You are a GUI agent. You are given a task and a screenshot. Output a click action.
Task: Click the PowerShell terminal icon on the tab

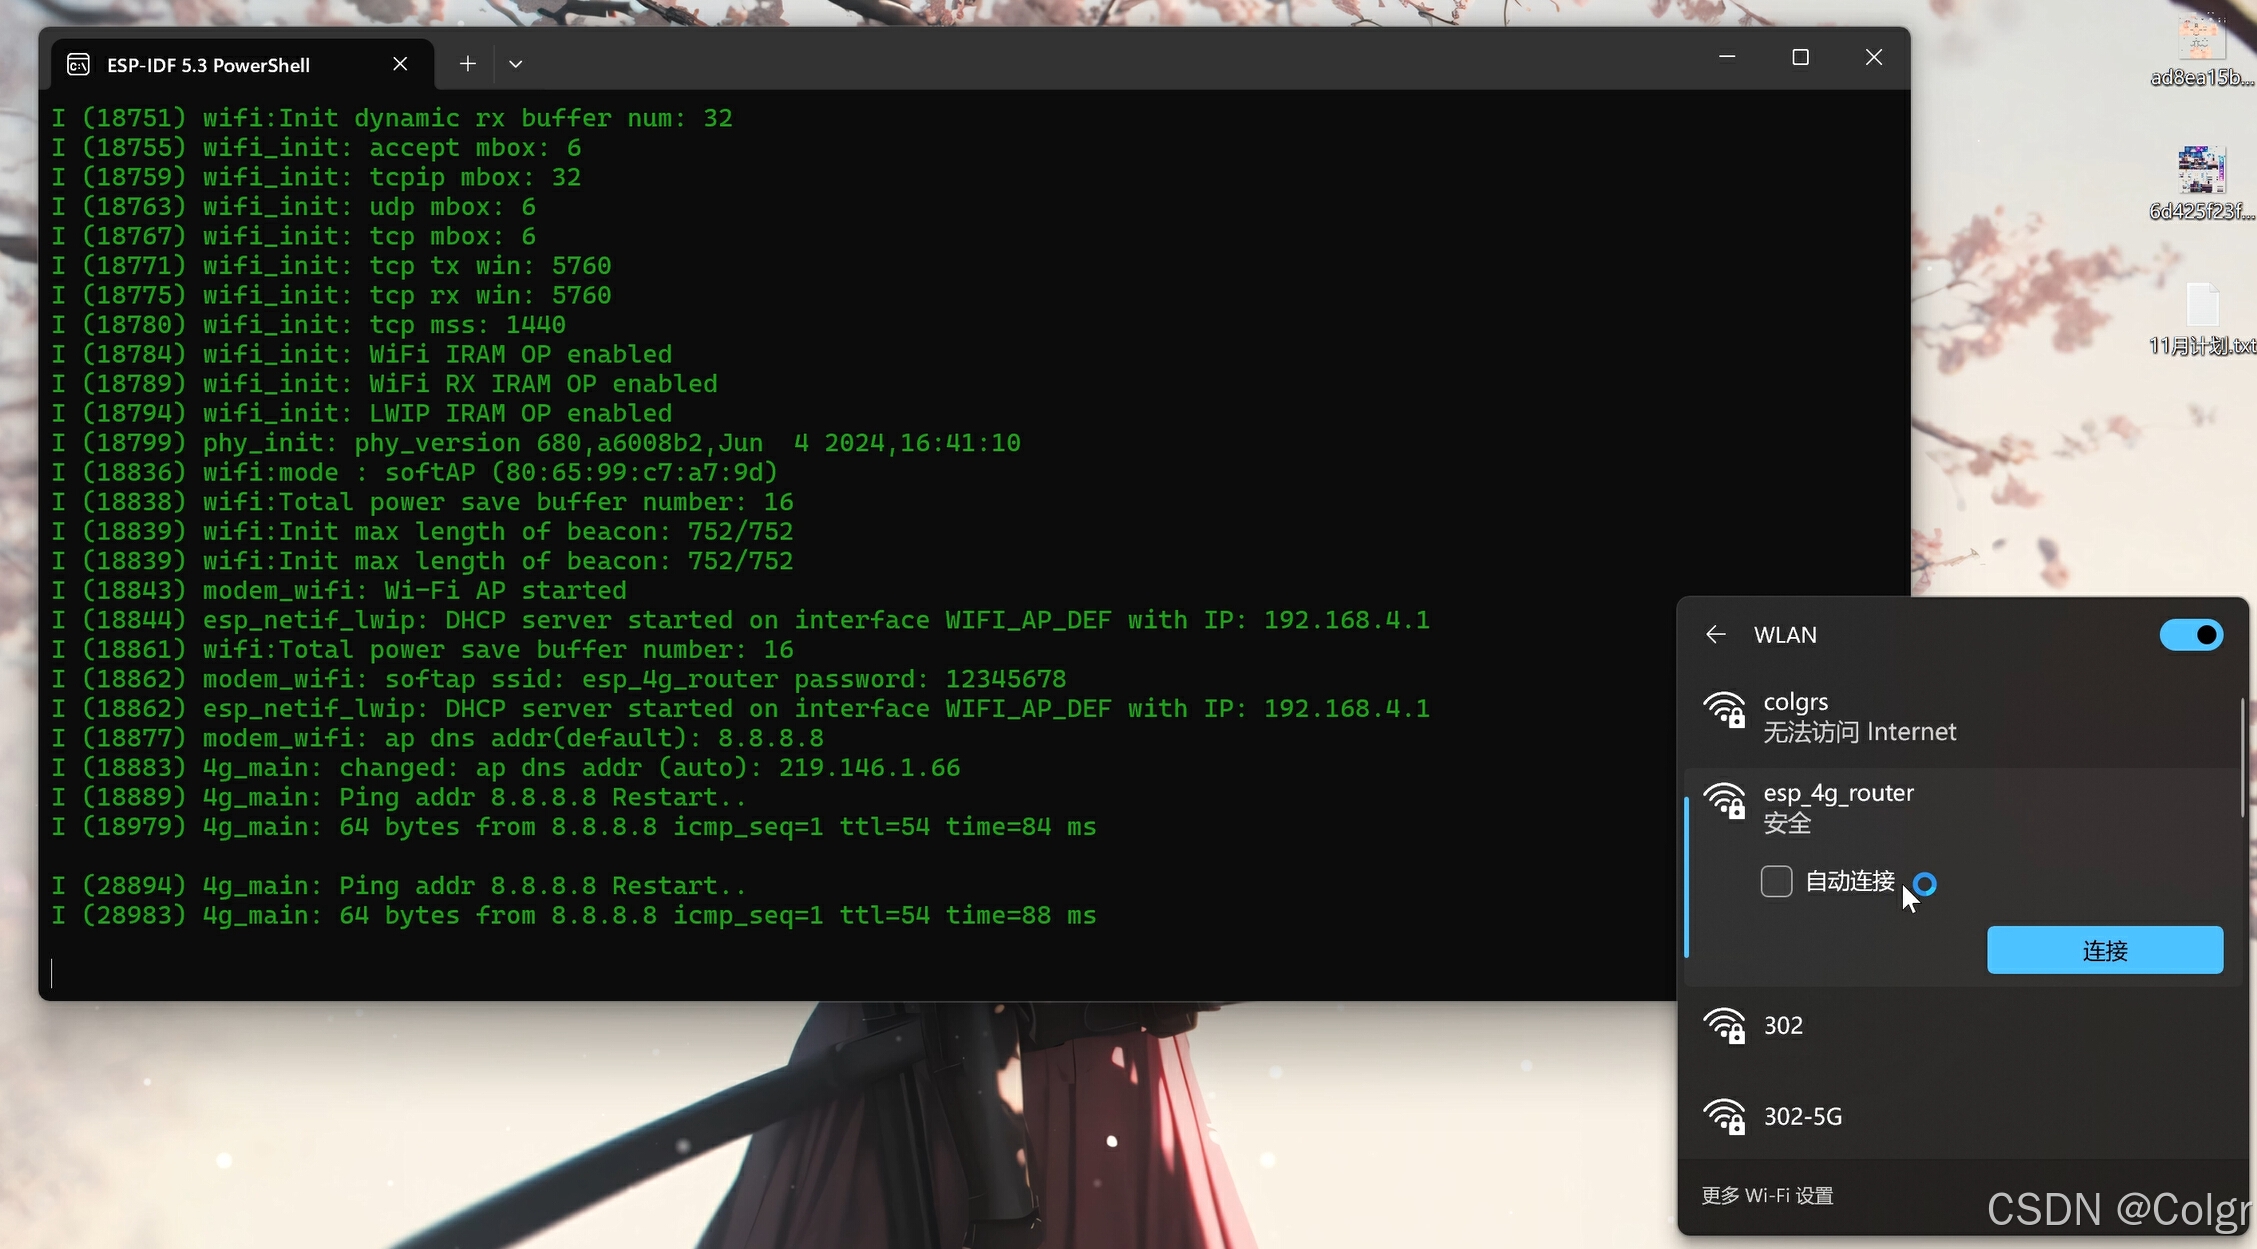(x=78, y=65)
